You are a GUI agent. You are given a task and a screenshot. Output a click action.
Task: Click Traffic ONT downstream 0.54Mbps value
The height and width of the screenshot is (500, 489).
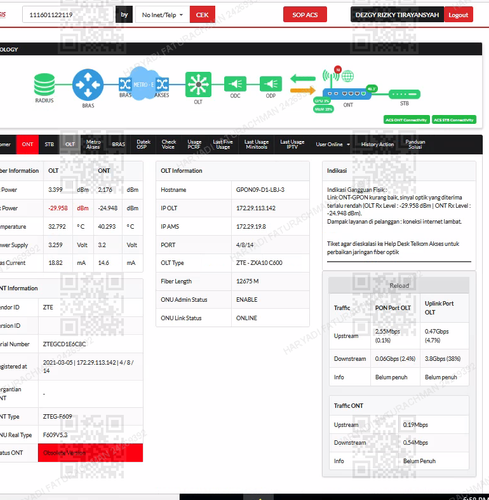pyautogui.click(x=415, y=443)
